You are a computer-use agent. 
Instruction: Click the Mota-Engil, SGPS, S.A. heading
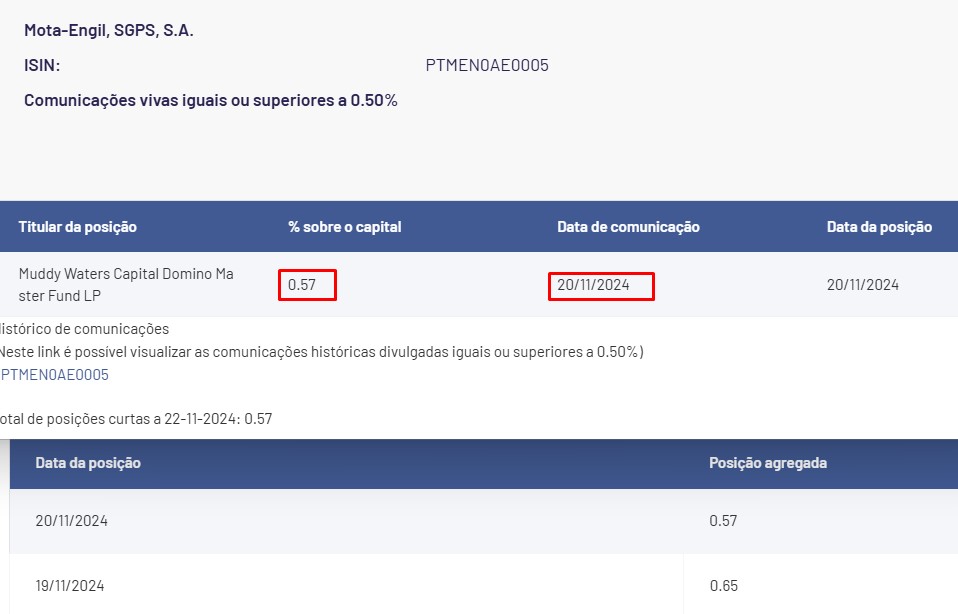pos(109,30)
